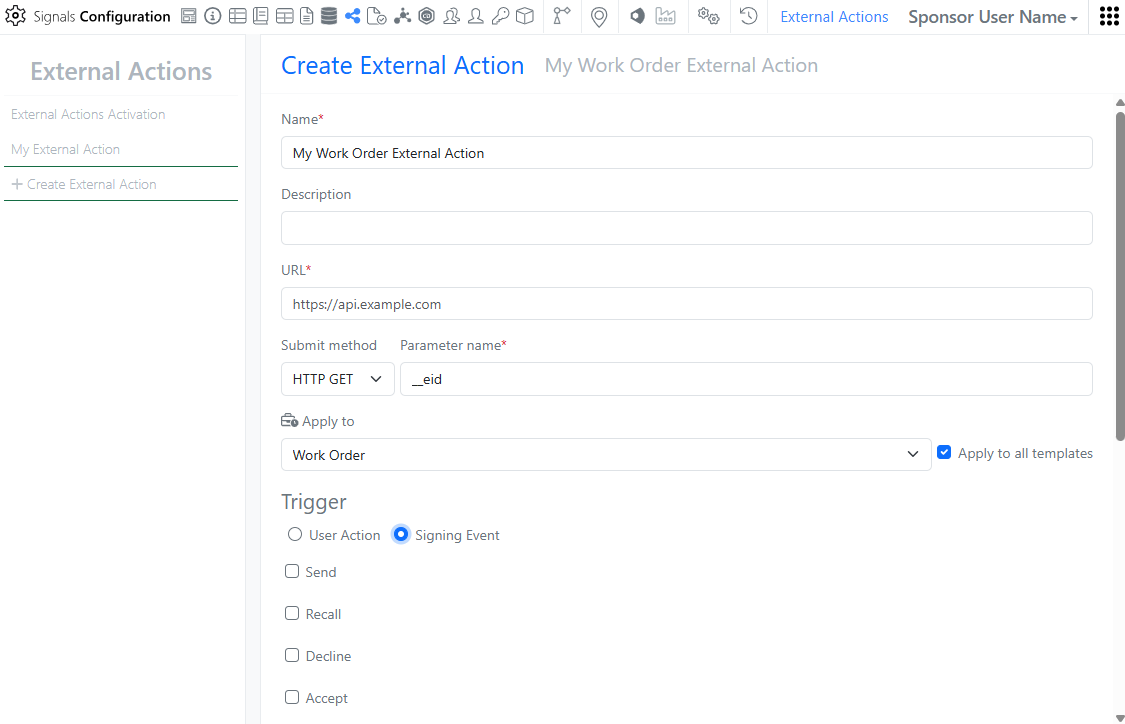Click the blue share icon
This screenshot has width=1125, height=724.
tap(352, 16)
